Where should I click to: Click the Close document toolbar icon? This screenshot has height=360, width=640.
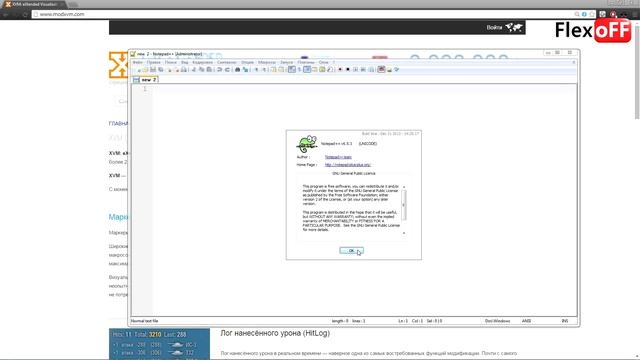(169, 70)
